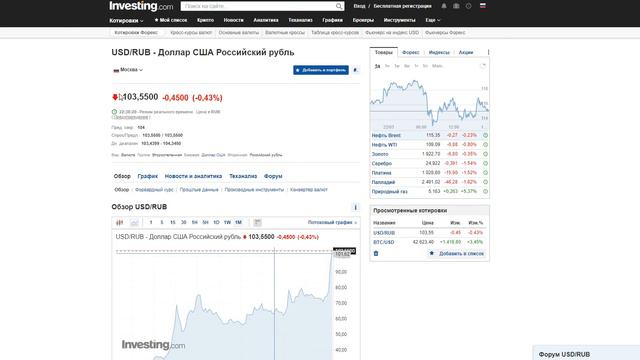This screenshot has height=360, width=640.
Task: Click the site search input field
Action: [x=258, y=6]
